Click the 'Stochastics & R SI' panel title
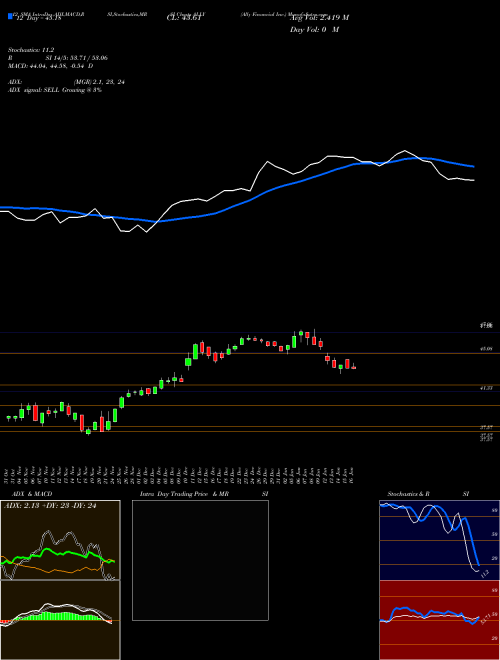500x660 pixels. pyautogui.click(x=428, y=494)
